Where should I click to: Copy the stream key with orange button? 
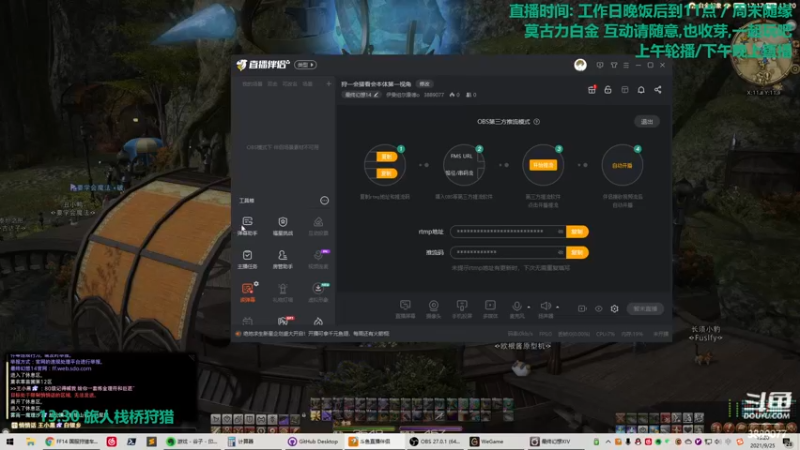tap(577, 252)
